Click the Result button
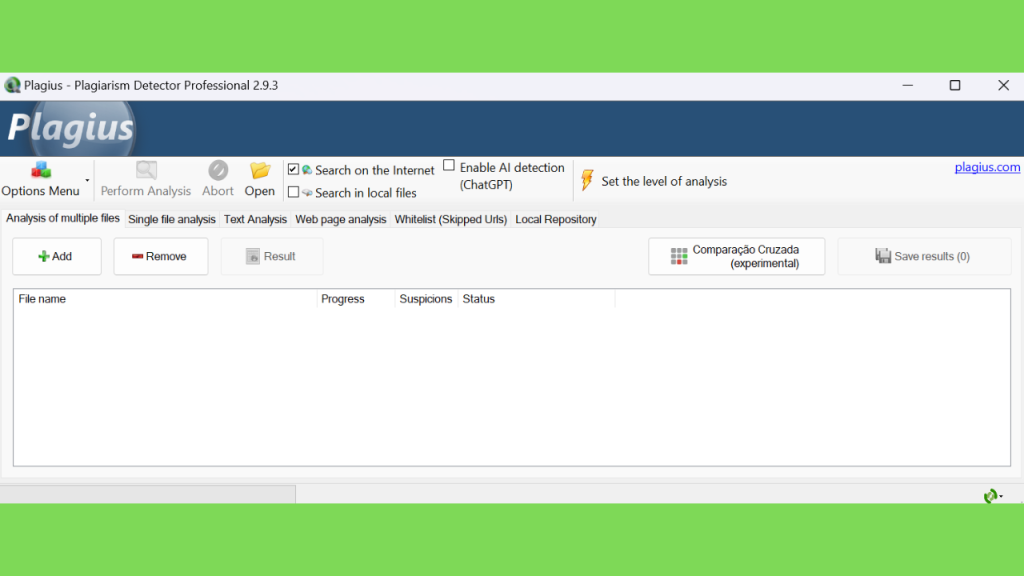Screen dimensions: 1024x576 click(272, 256)
